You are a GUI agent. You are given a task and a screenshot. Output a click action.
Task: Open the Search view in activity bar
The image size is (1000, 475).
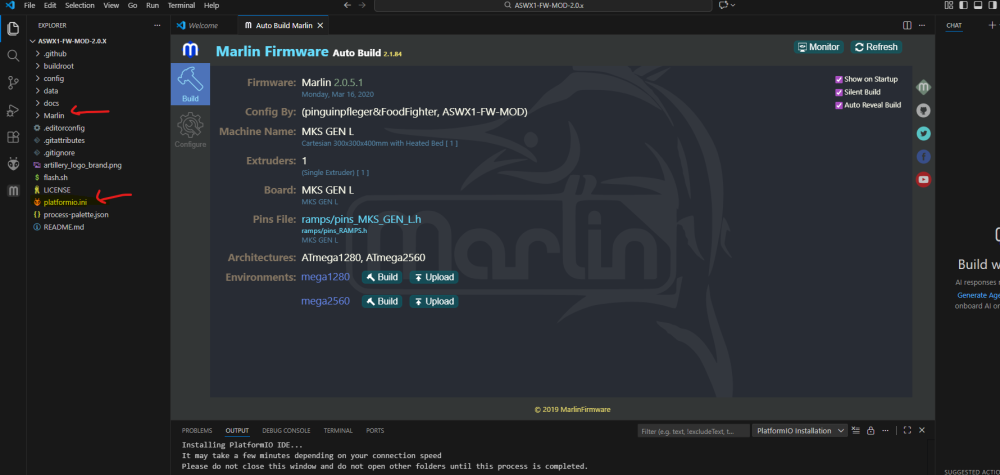click(x=13, y=55)
